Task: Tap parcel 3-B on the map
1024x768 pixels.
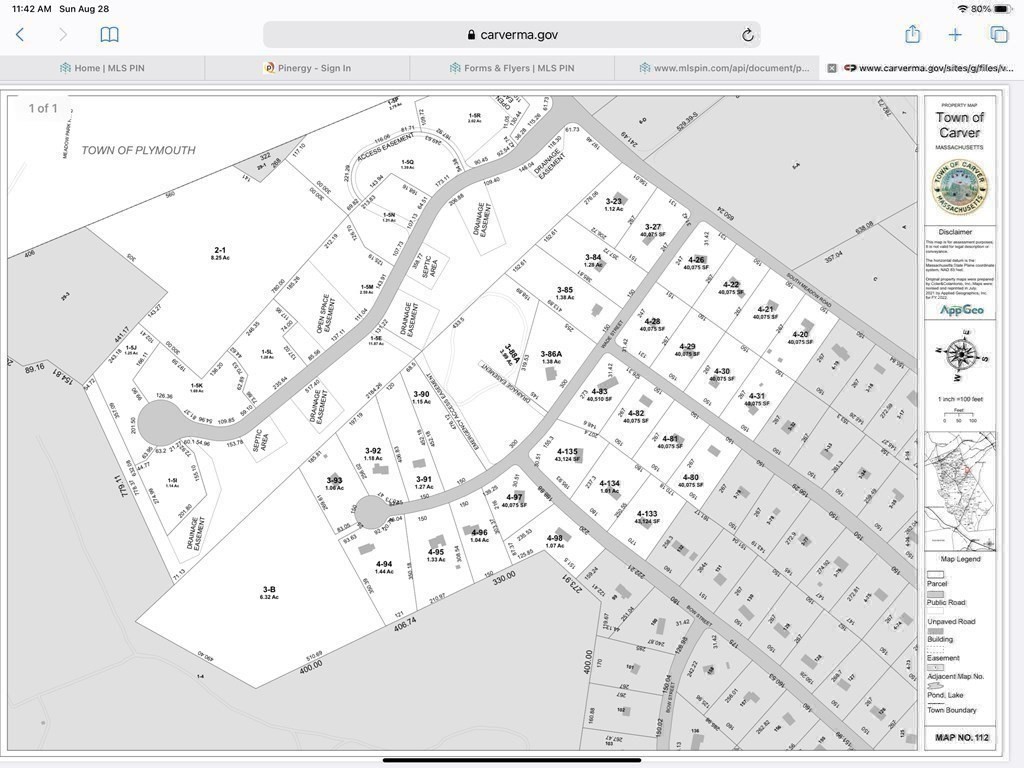Action: pyautogui.click(x=269, y=592)
